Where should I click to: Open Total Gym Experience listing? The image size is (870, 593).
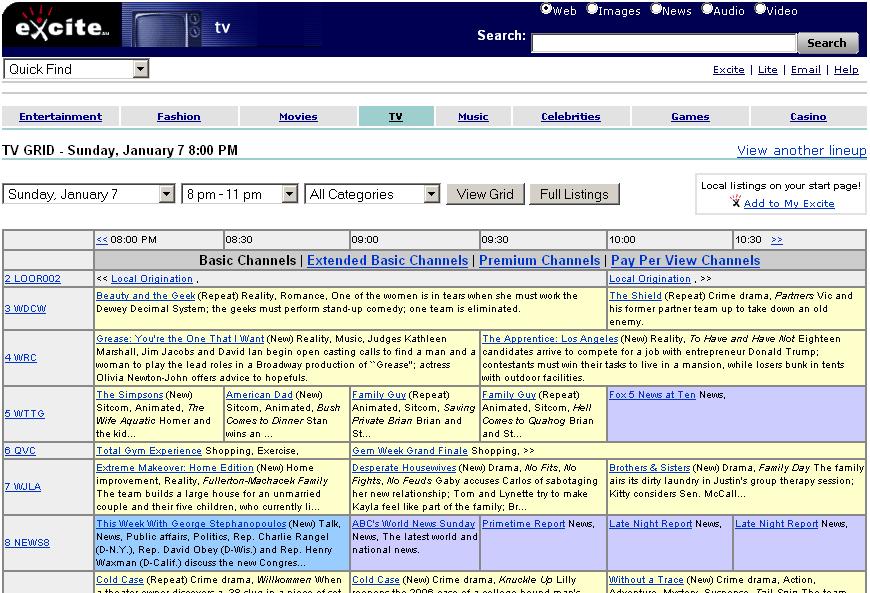pyautogui.click(x=149, y=450)
